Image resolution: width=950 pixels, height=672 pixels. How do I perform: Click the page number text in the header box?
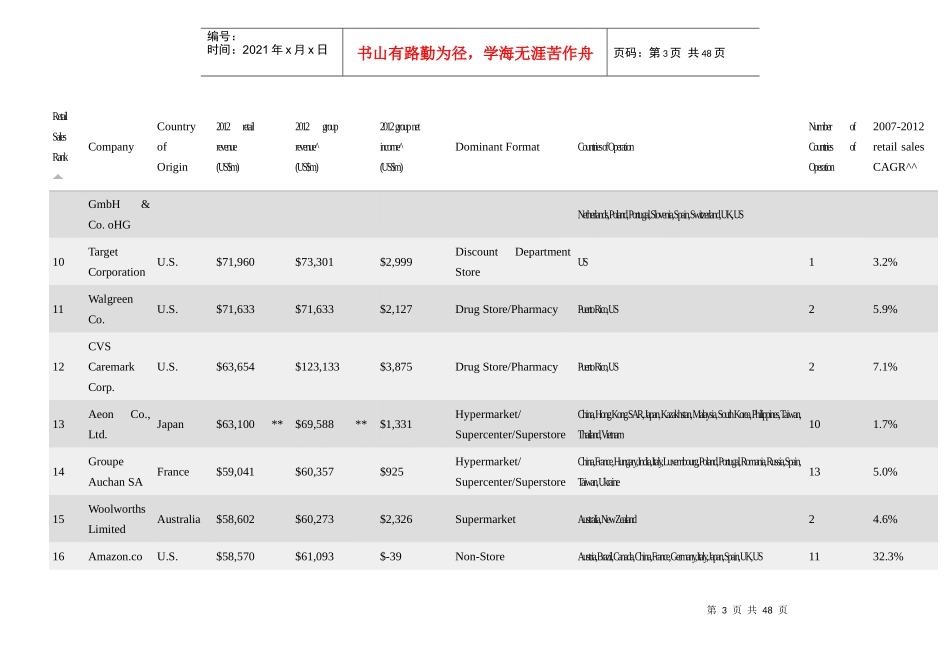pos(669,53)
